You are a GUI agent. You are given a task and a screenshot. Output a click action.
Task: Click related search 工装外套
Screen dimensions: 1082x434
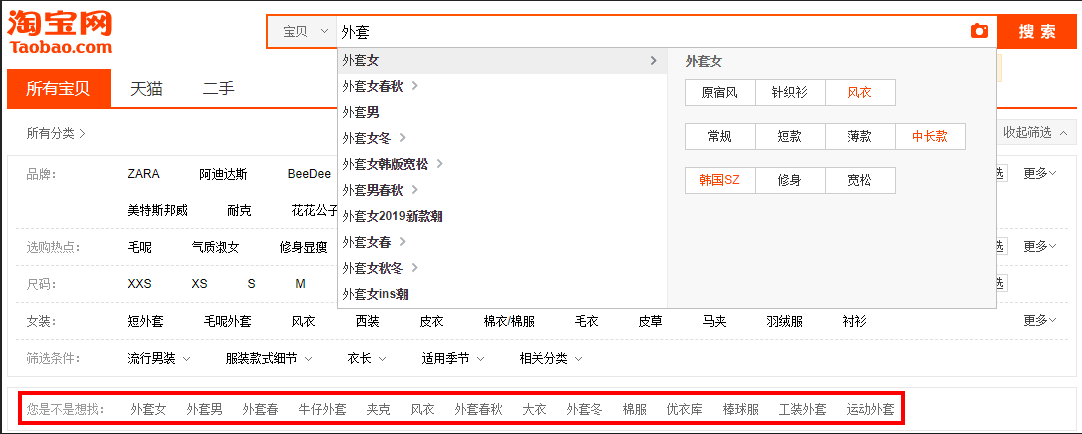[803, 410]
